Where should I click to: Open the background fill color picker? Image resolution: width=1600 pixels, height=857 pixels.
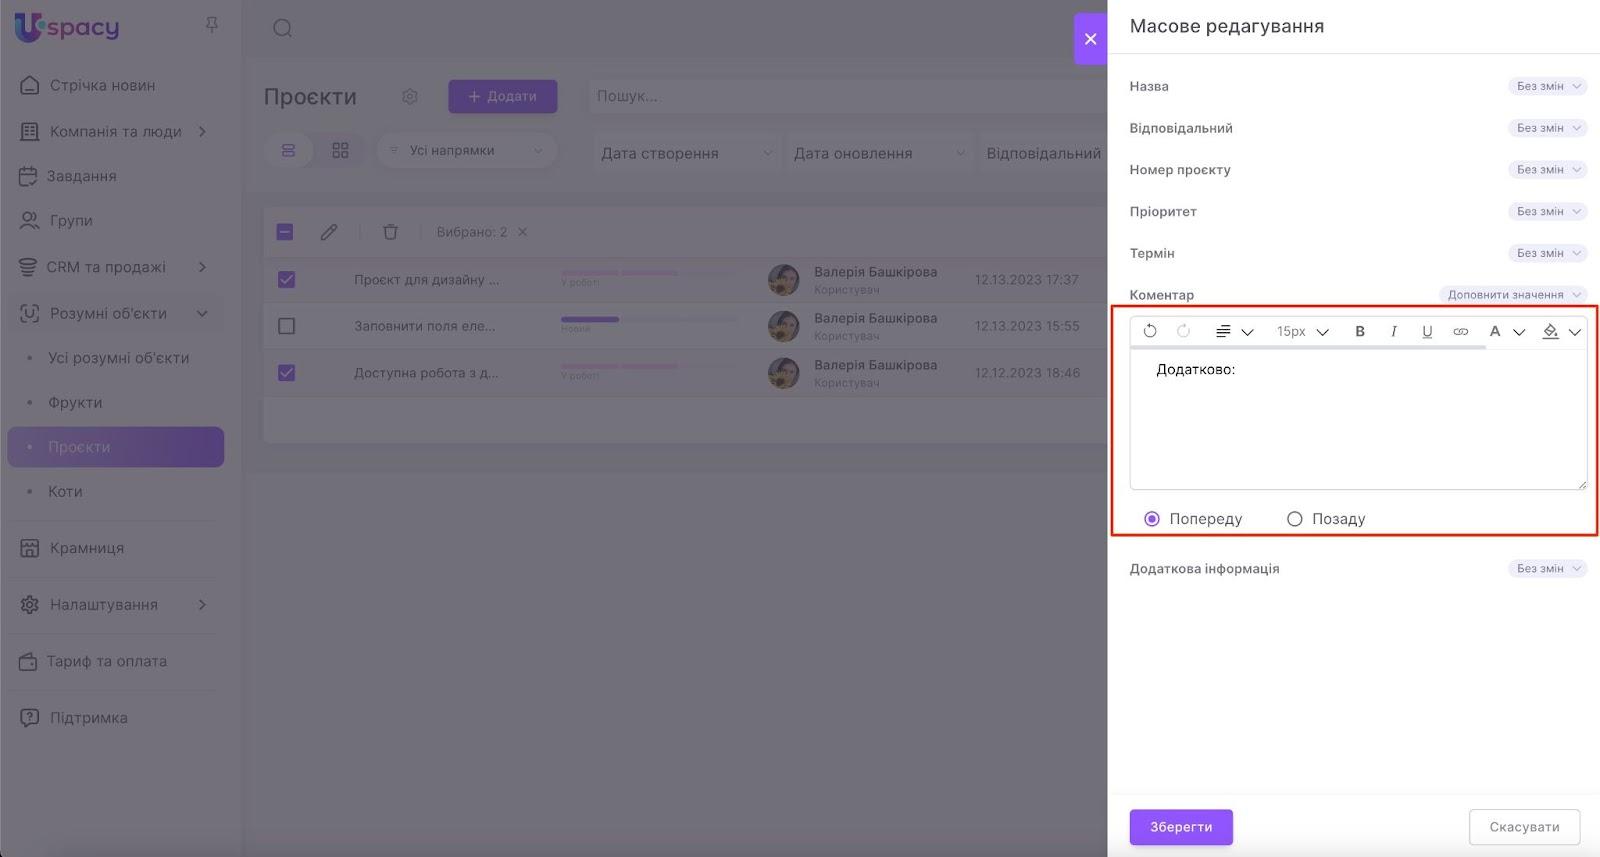pos(1561,331)
